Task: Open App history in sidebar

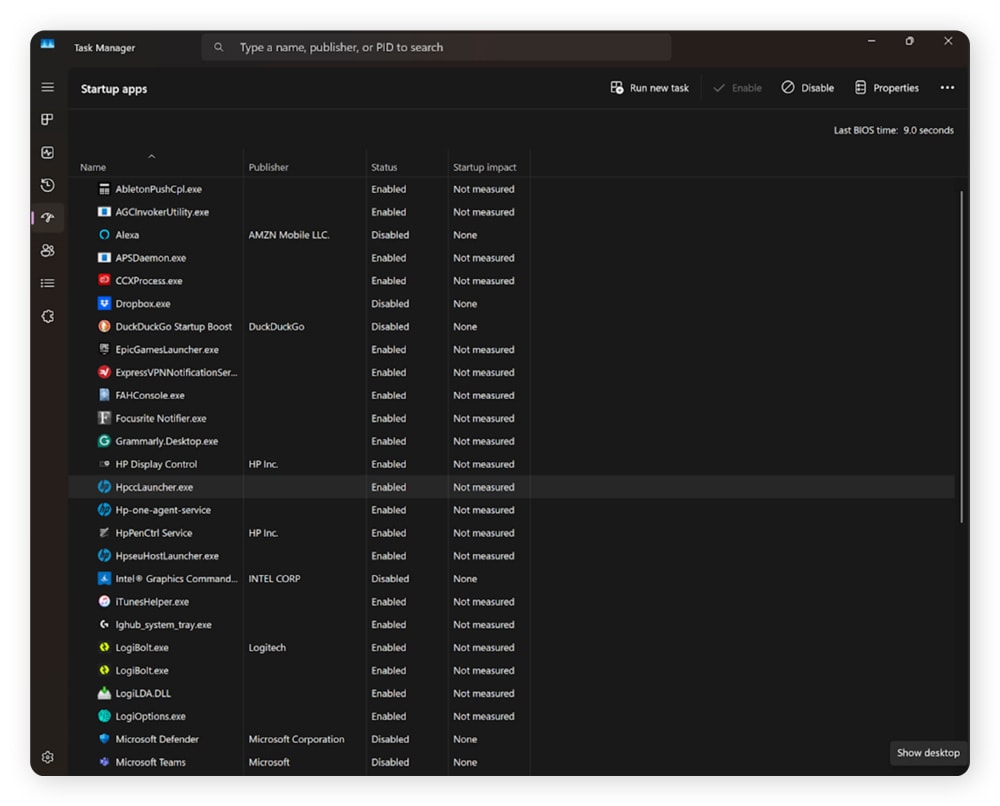Action: (x=48, y=185)
